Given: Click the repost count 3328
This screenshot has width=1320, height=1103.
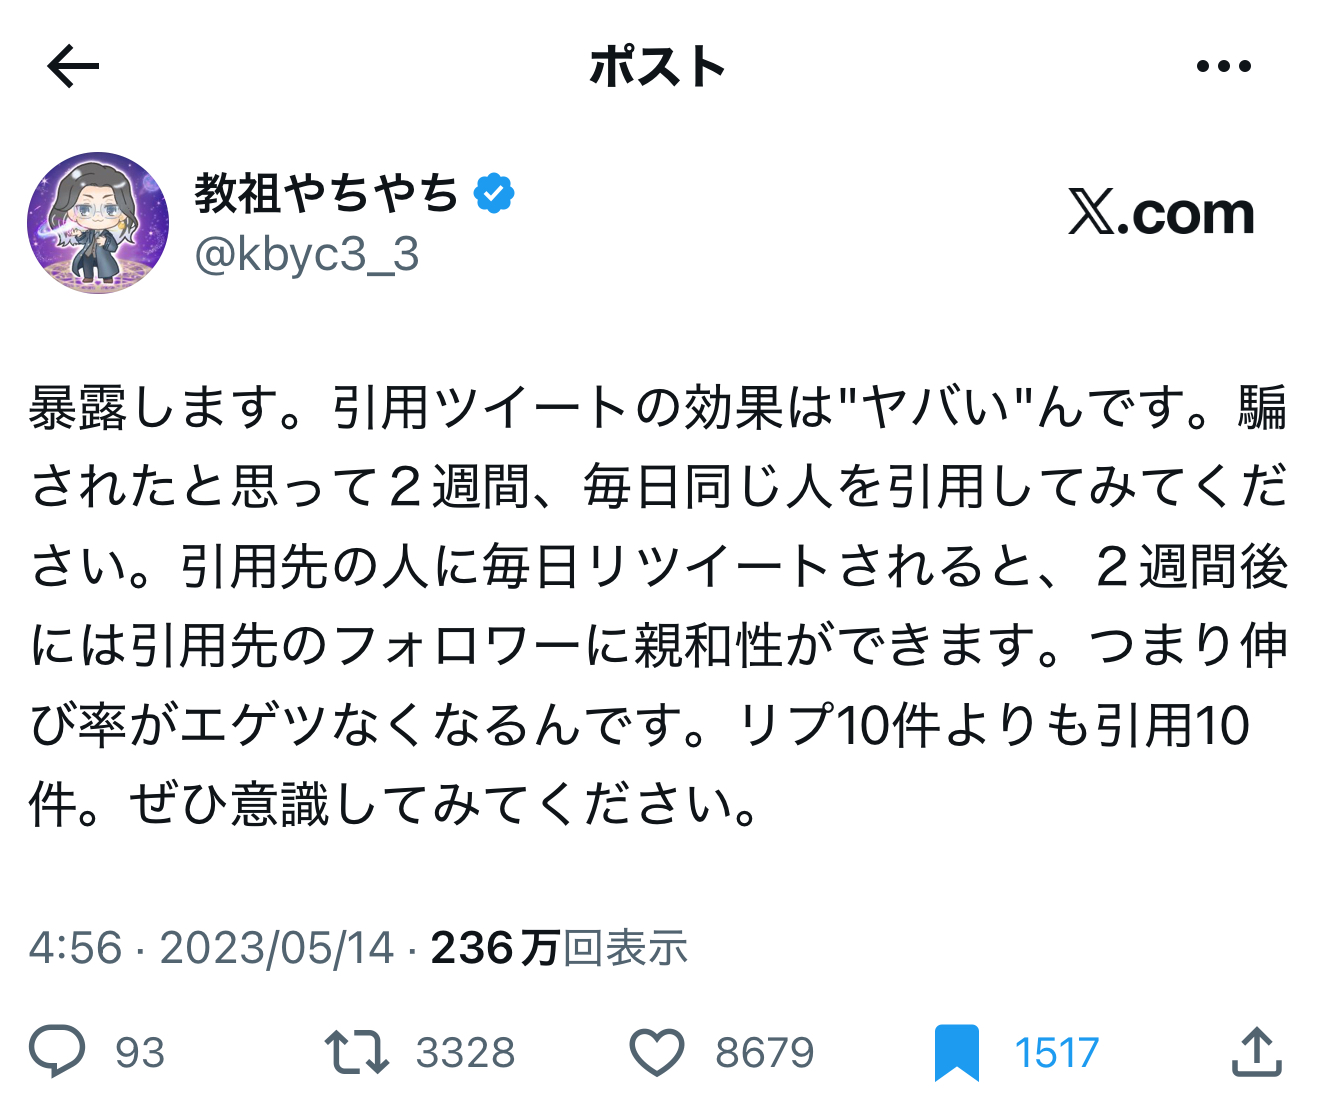Looking at the screenshot, I should coord(465,1053).
